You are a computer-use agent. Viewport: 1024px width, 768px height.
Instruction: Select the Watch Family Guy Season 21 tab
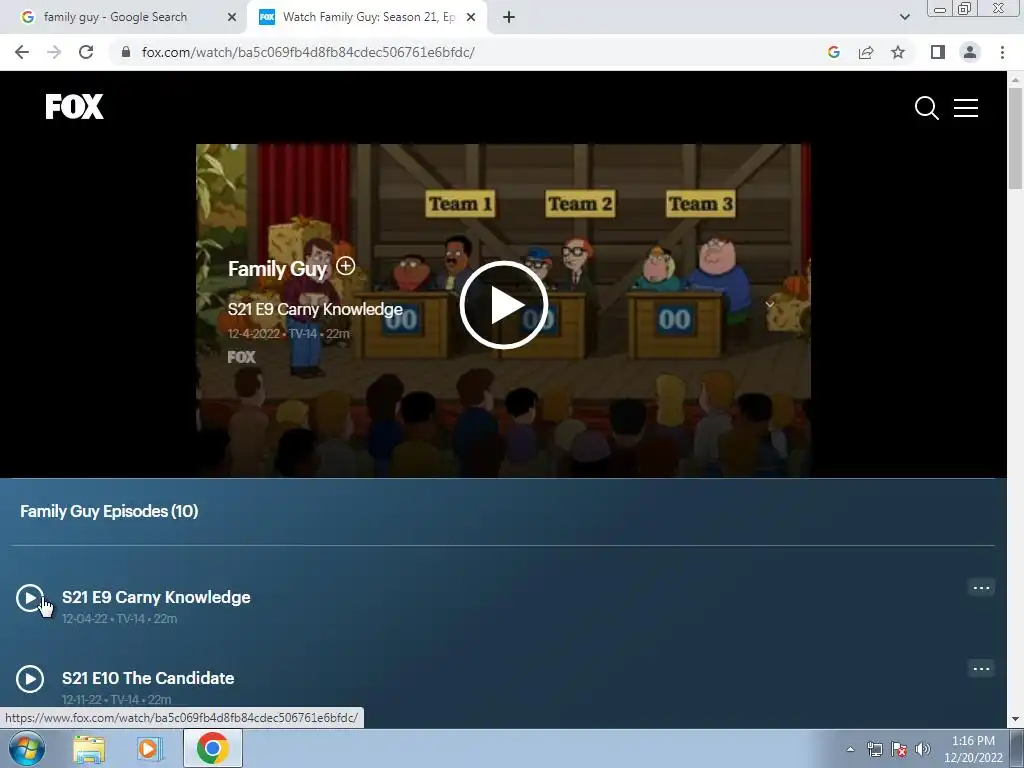point(368,17)
